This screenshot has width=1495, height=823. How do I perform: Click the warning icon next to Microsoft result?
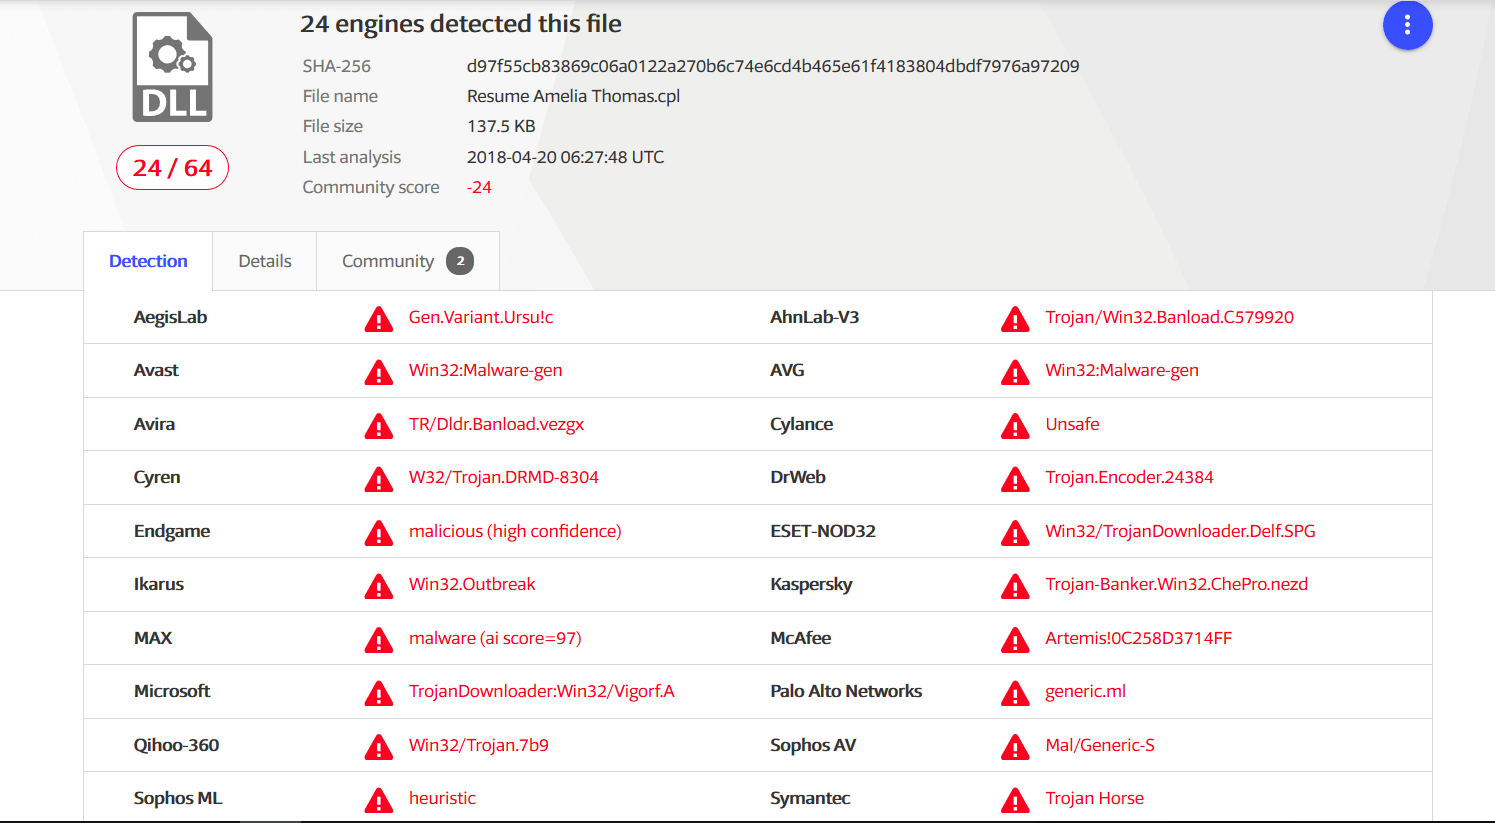click(x=379, y=693)
